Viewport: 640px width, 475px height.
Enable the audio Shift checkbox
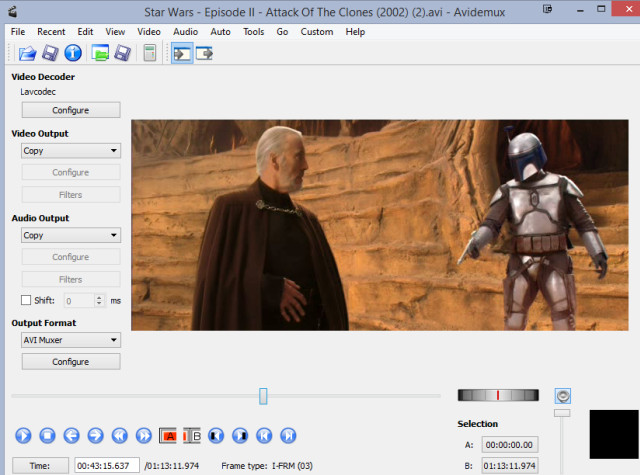click(x=26, y=300)
